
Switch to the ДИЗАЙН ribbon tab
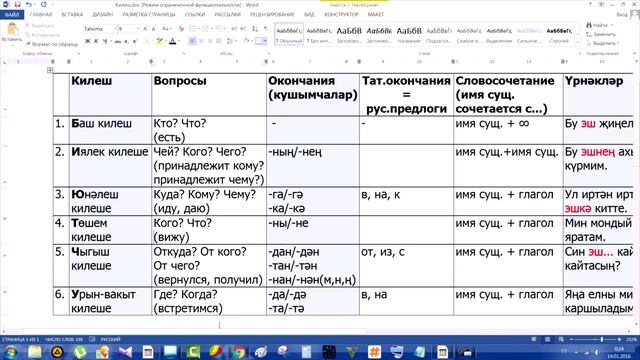102,15
